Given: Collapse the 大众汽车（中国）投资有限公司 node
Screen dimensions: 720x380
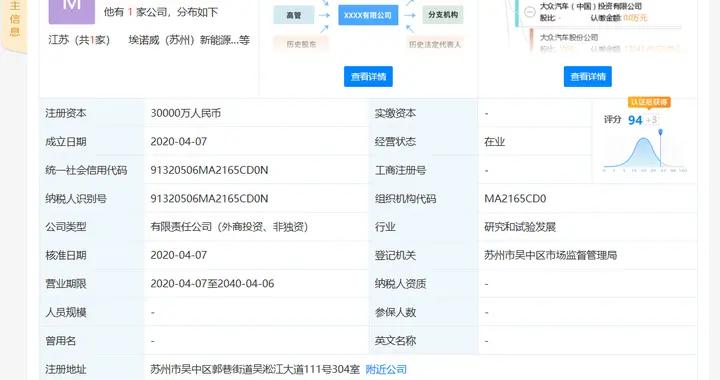Looking at the screenshot, I should pos(530,12).
